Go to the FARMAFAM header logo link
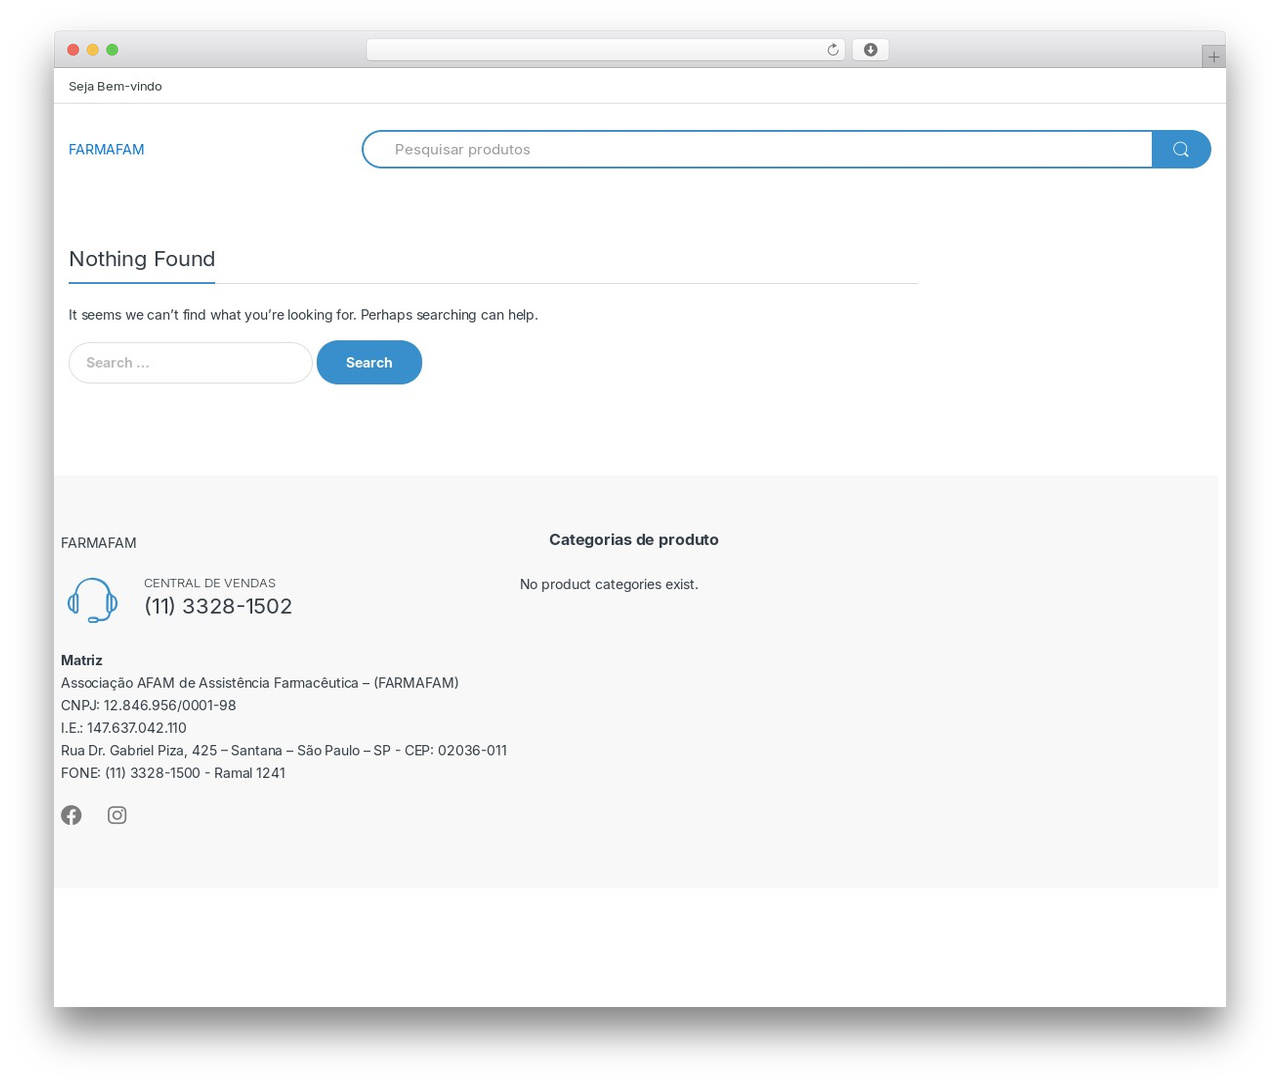 [x=106, y=149]
